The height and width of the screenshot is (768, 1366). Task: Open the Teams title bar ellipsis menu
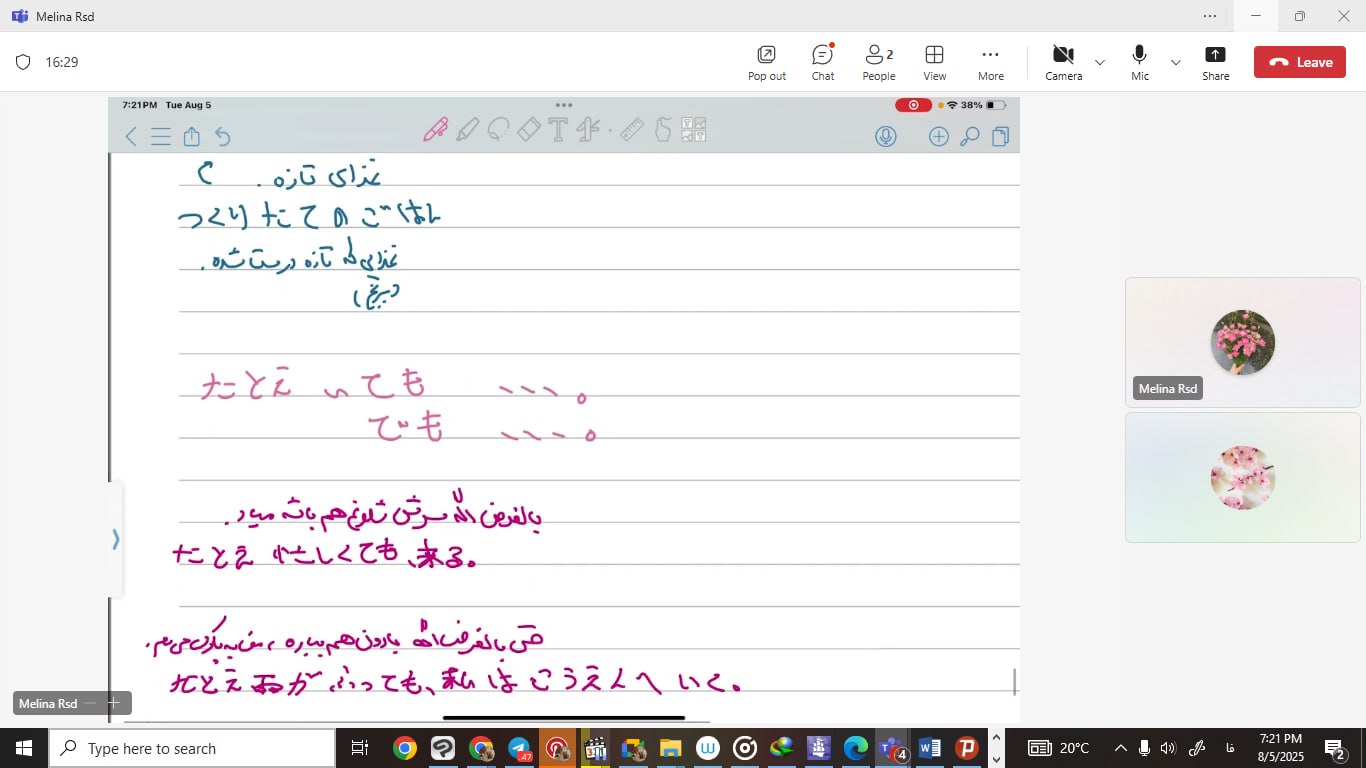coord(1210,16)
